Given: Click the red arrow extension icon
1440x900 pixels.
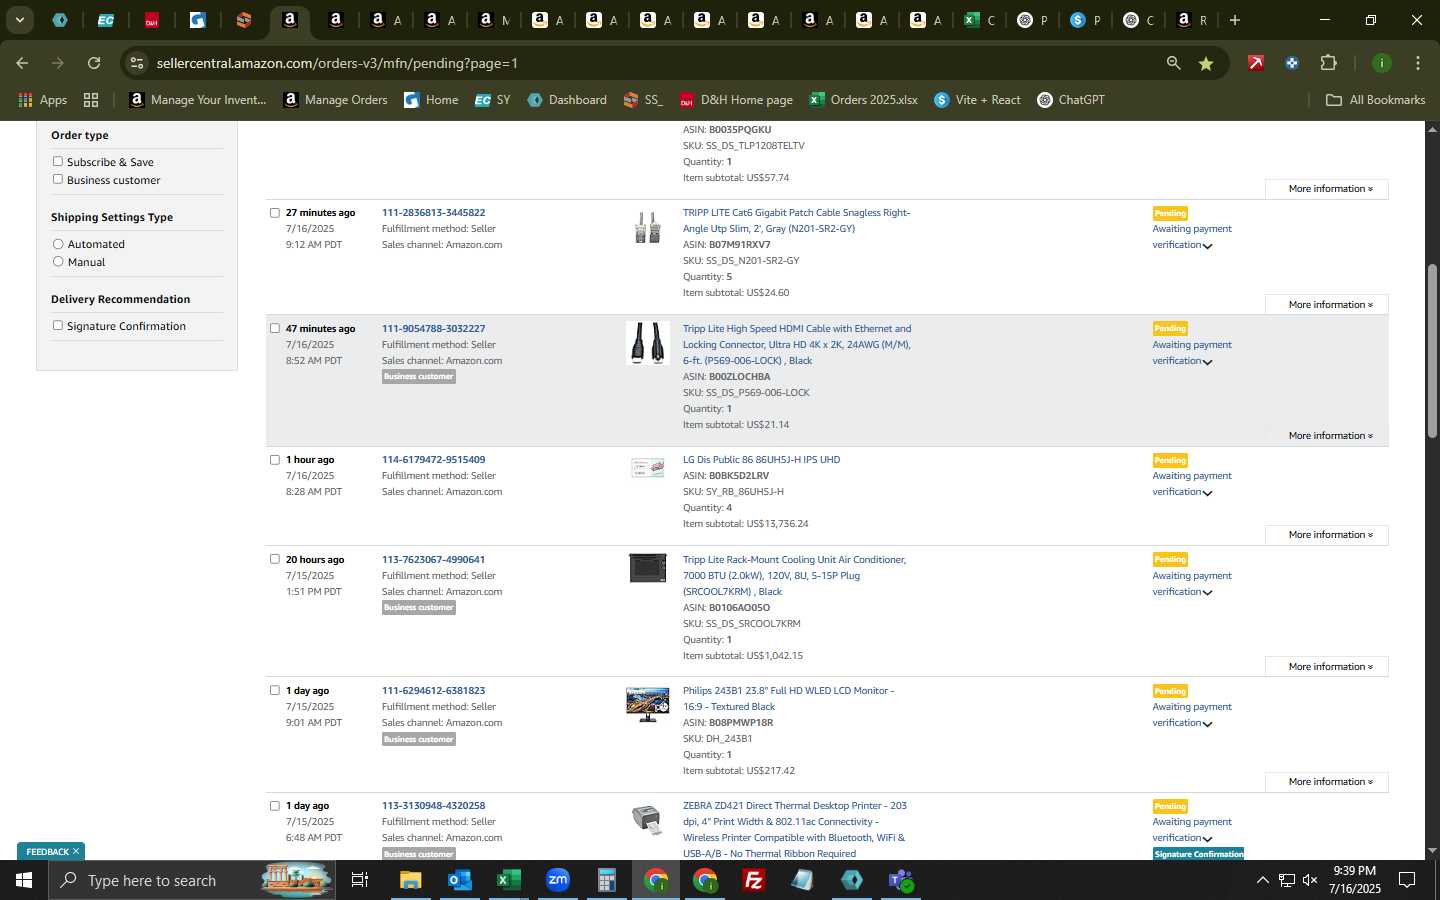Looking at the screenshot, I should point(1255,63).
